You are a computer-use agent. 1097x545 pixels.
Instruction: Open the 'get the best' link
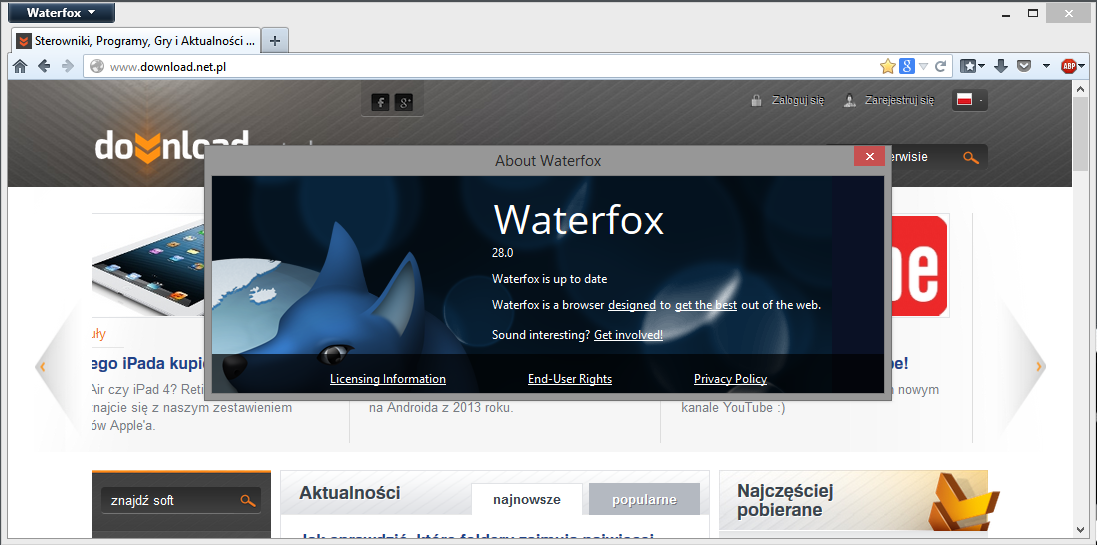[x=706, y=305]
